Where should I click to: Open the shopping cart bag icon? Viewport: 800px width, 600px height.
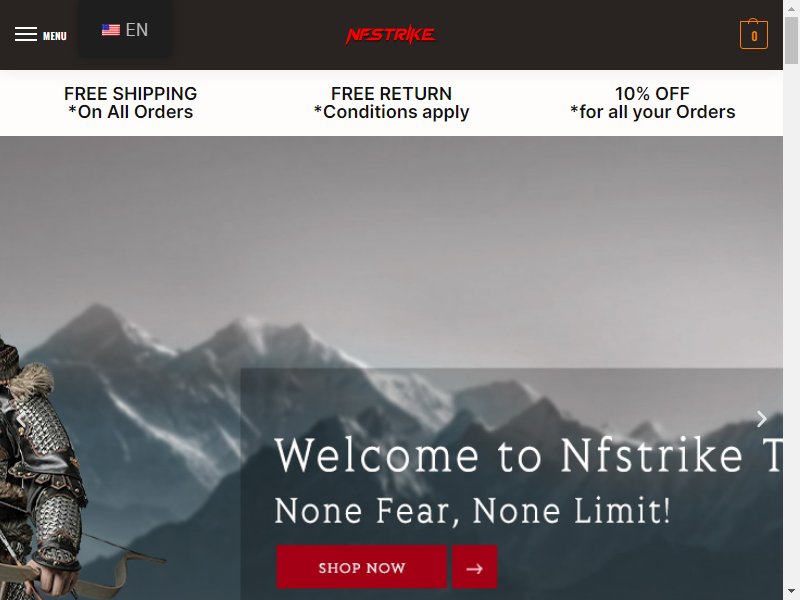(754, 34)
